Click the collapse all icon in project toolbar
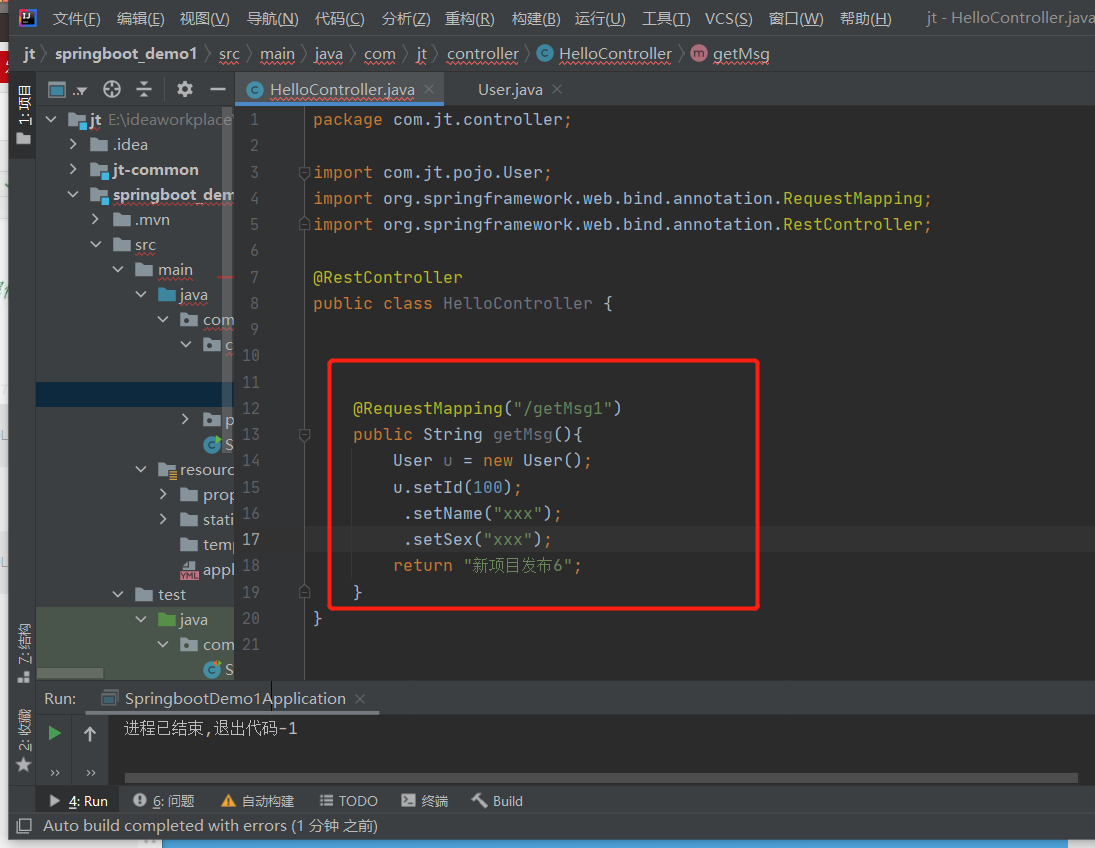This screenshot has width=1095, height=848. pyautogui.click(x=144, y=89)
